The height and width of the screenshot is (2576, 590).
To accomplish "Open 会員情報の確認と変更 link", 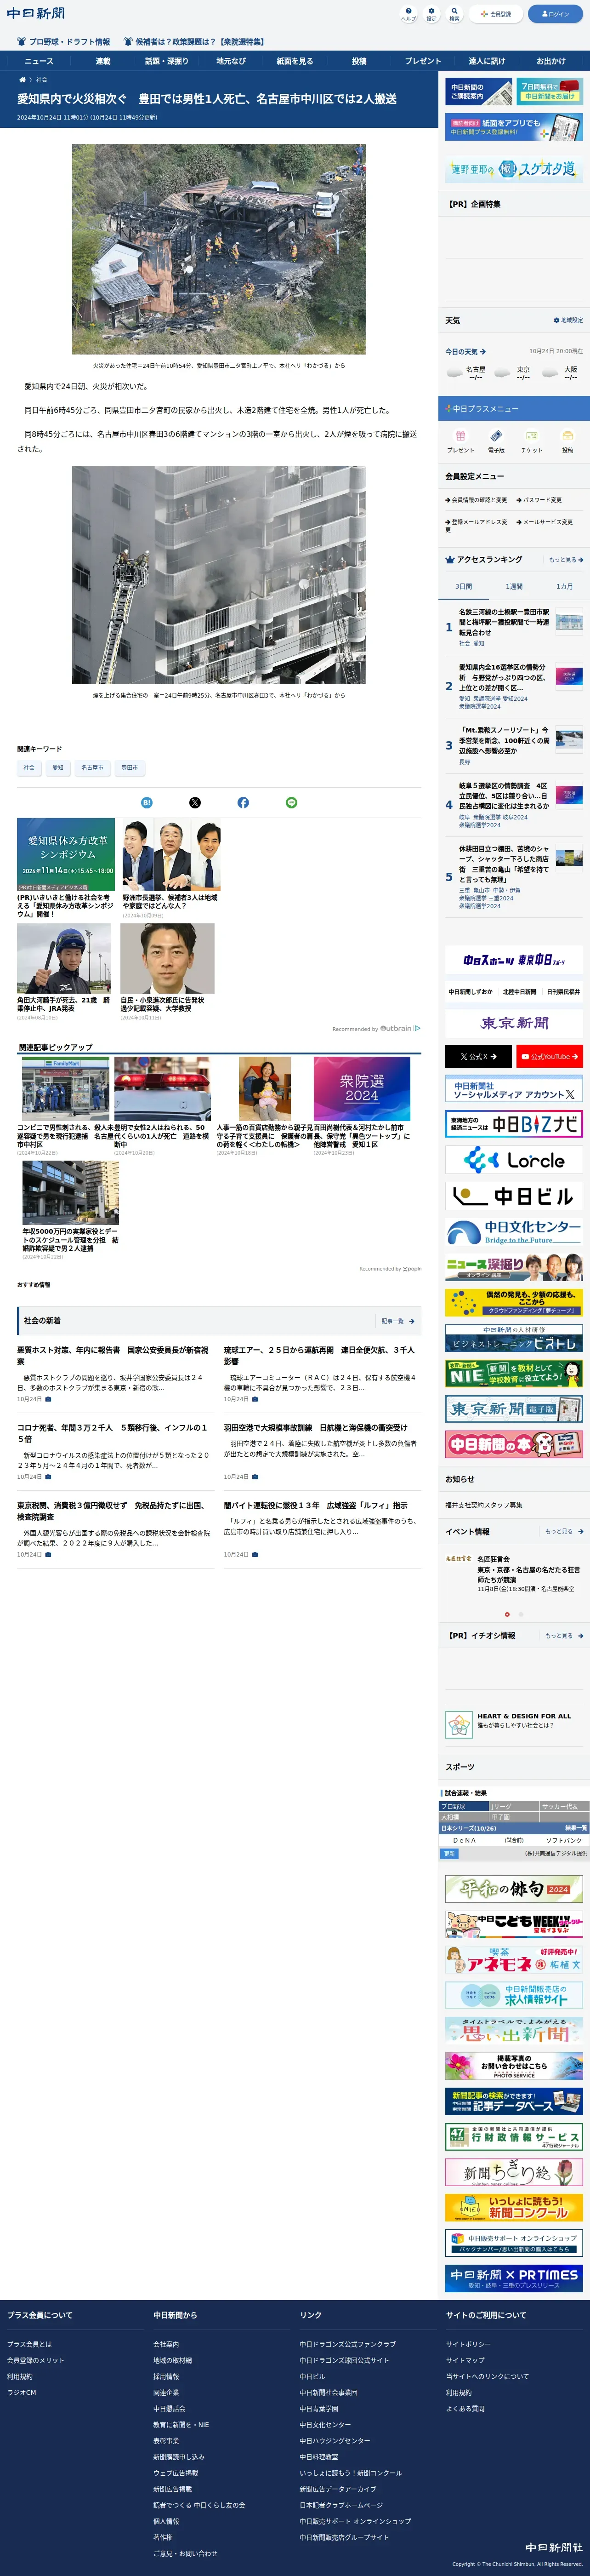I will click(x=476, y=500).
